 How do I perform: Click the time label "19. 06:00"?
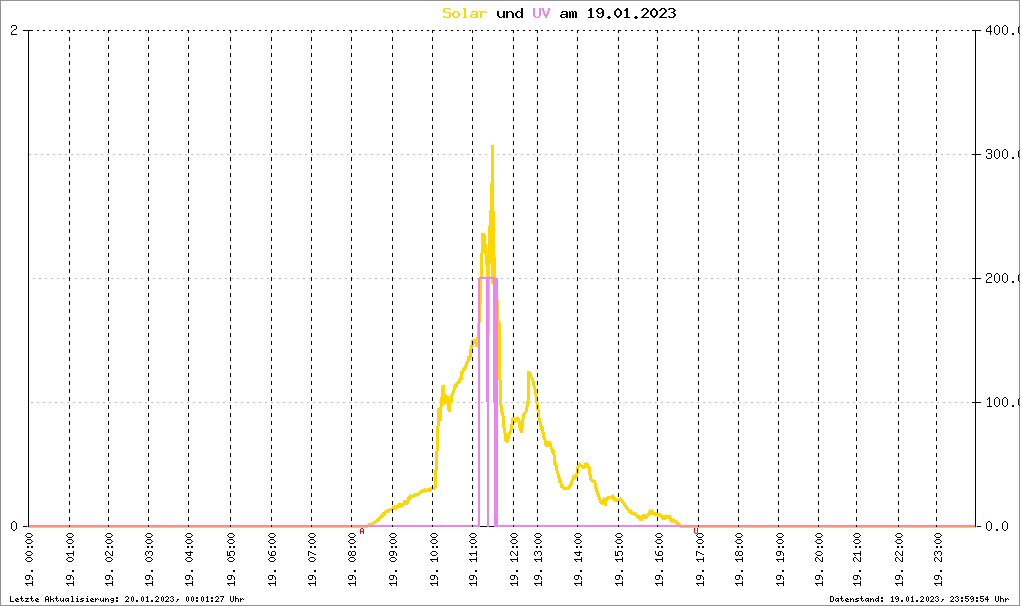tap(272, 559)
